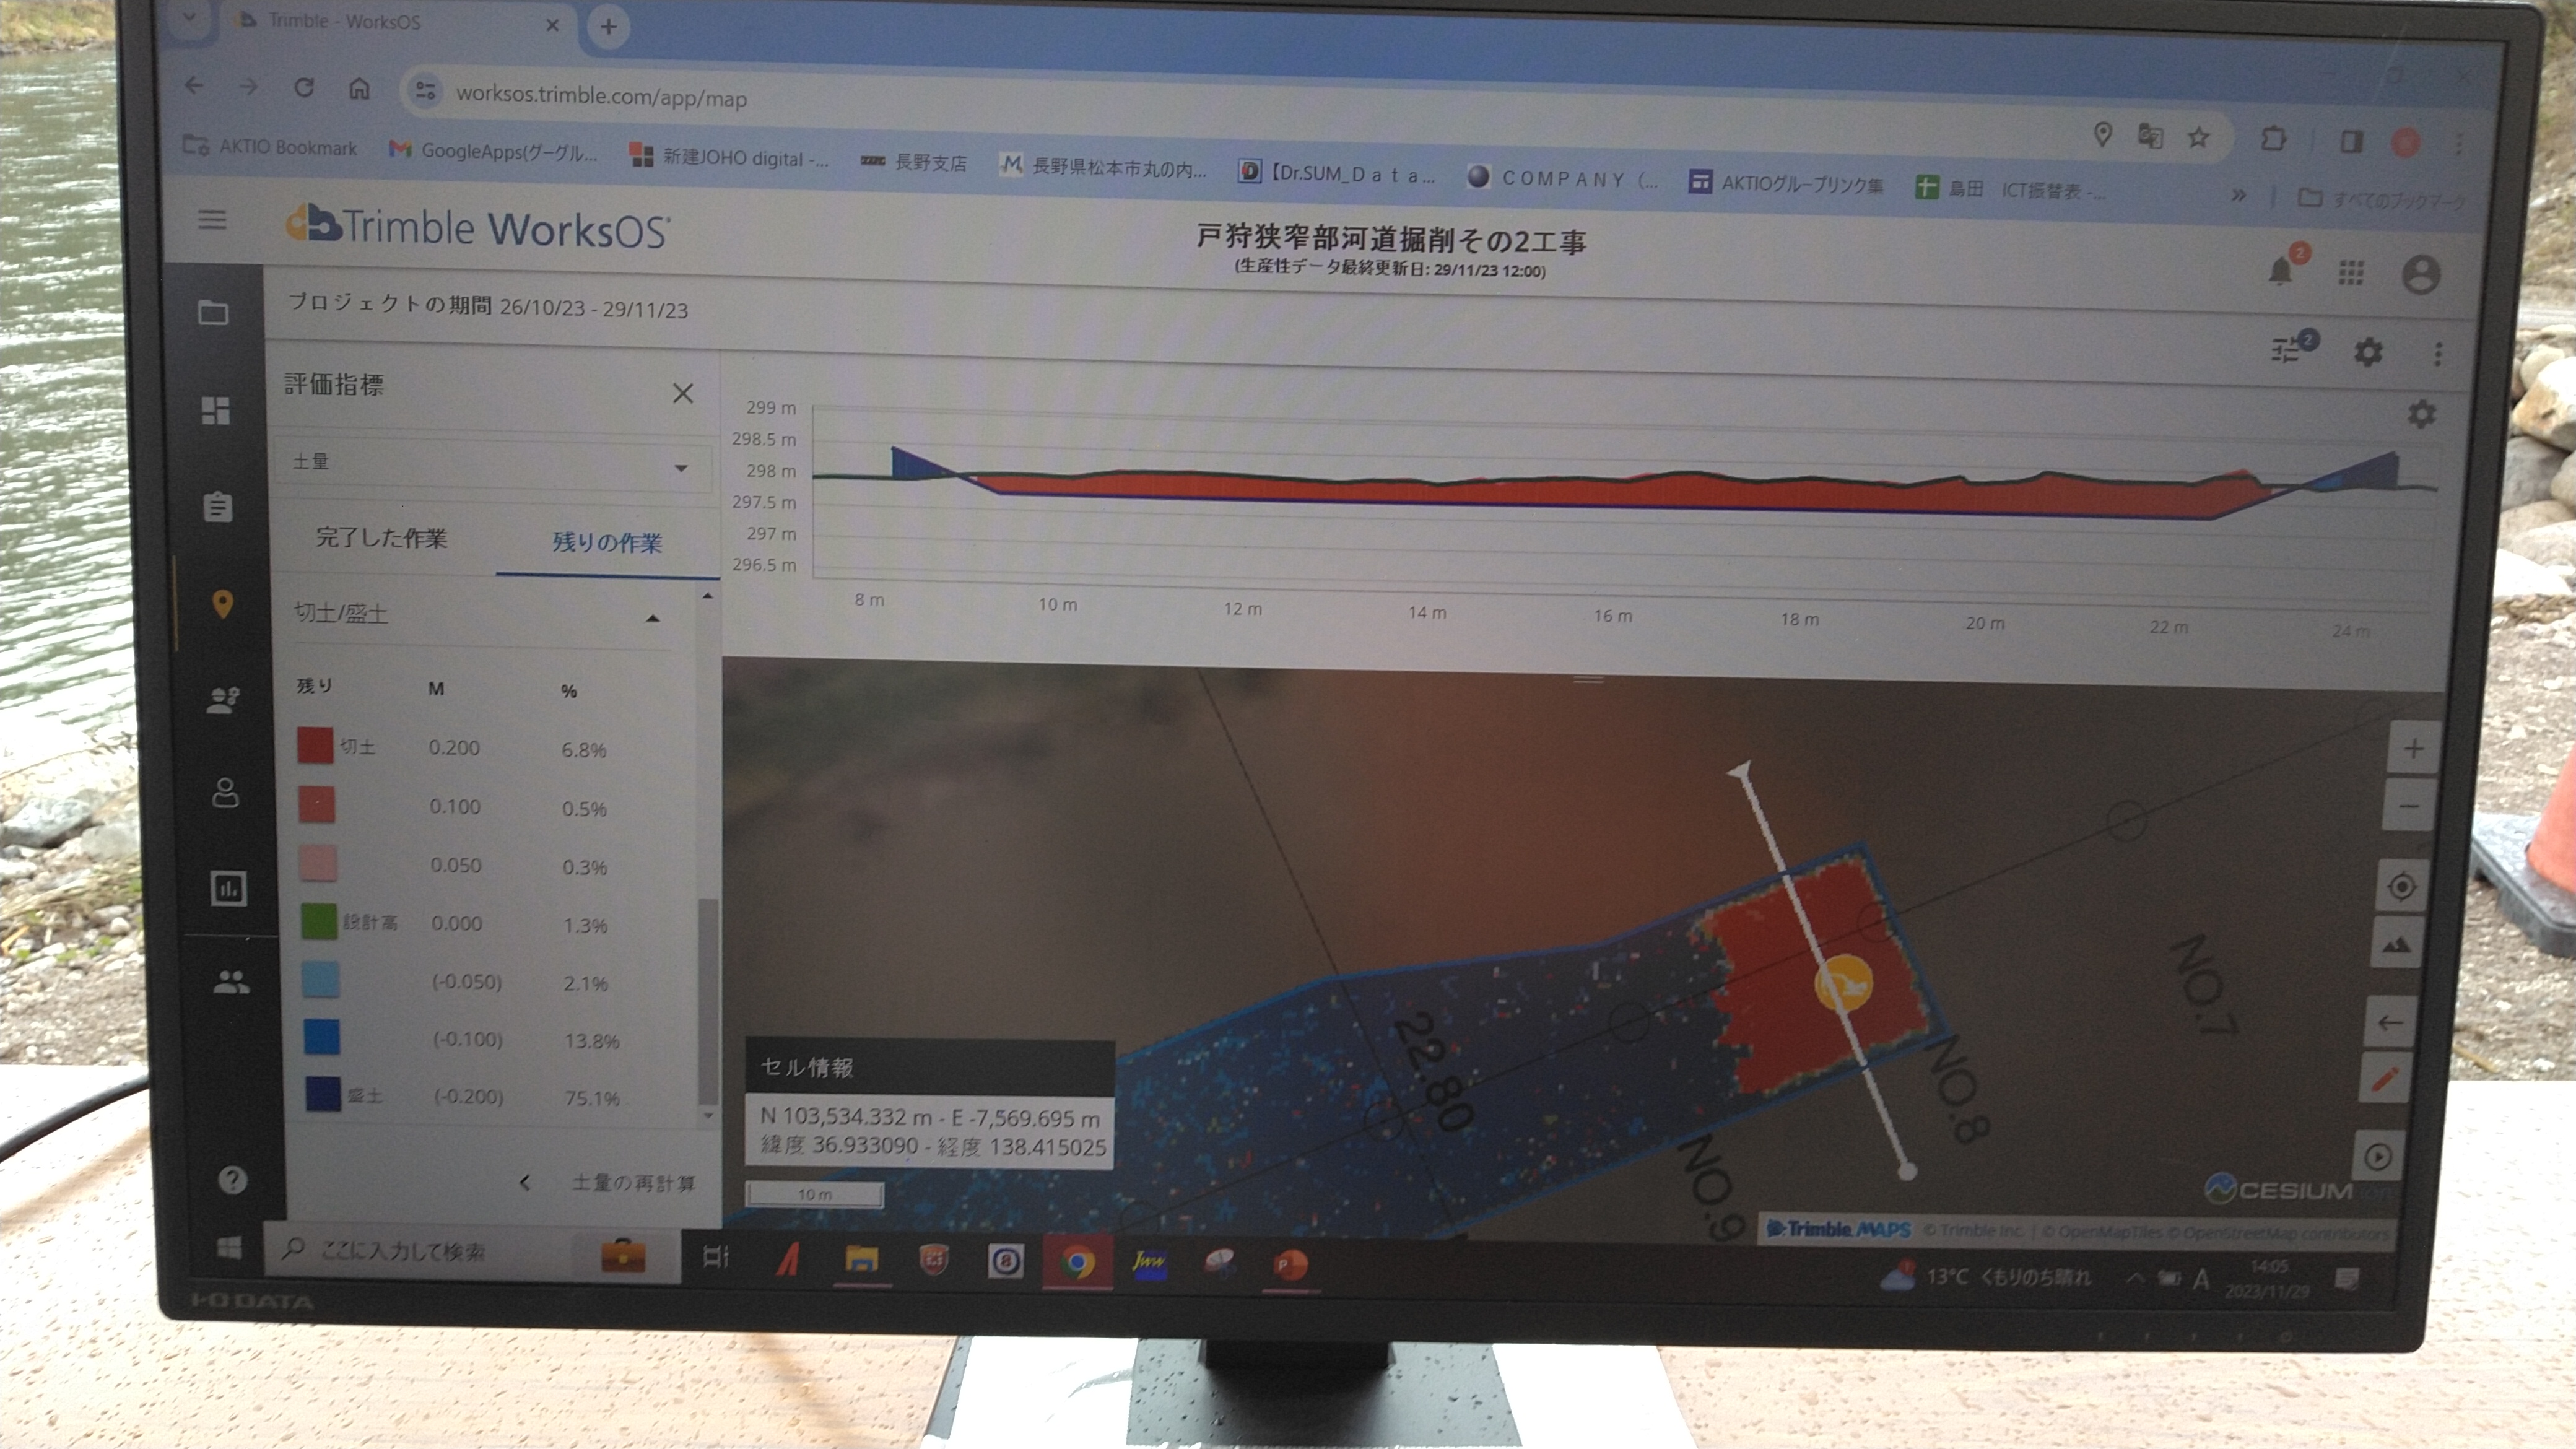Center map on current location target
This screenshot has width=2576, height=1449.
point(2402,887)
